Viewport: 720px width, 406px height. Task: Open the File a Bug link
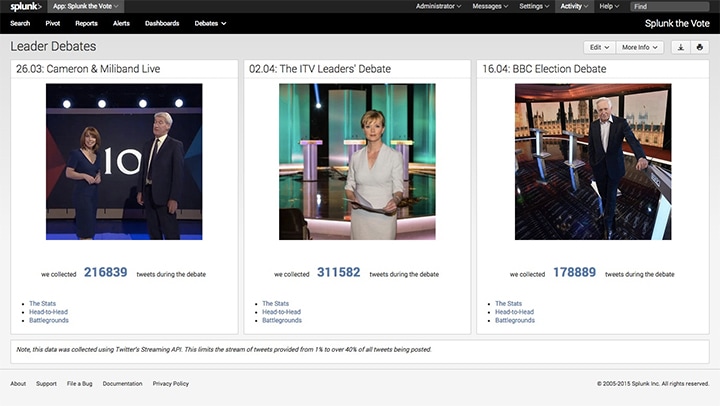[x=79, y=383]
